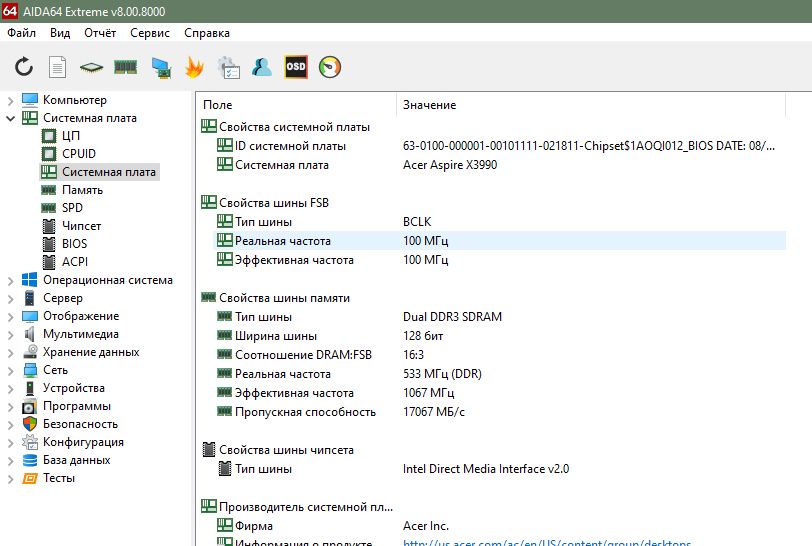Screen dimensions: 812x546
Task: Open the memory module benchmark toolbar icon
Action: click(x=125, y=67)
